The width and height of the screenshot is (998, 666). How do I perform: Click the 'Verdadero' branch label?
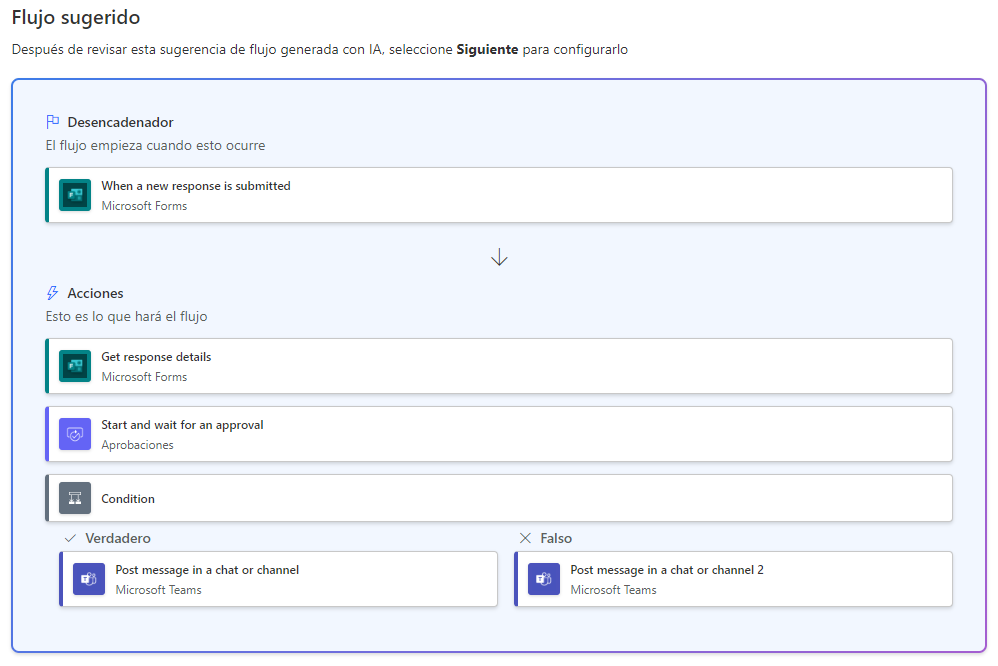click(118, 539)
